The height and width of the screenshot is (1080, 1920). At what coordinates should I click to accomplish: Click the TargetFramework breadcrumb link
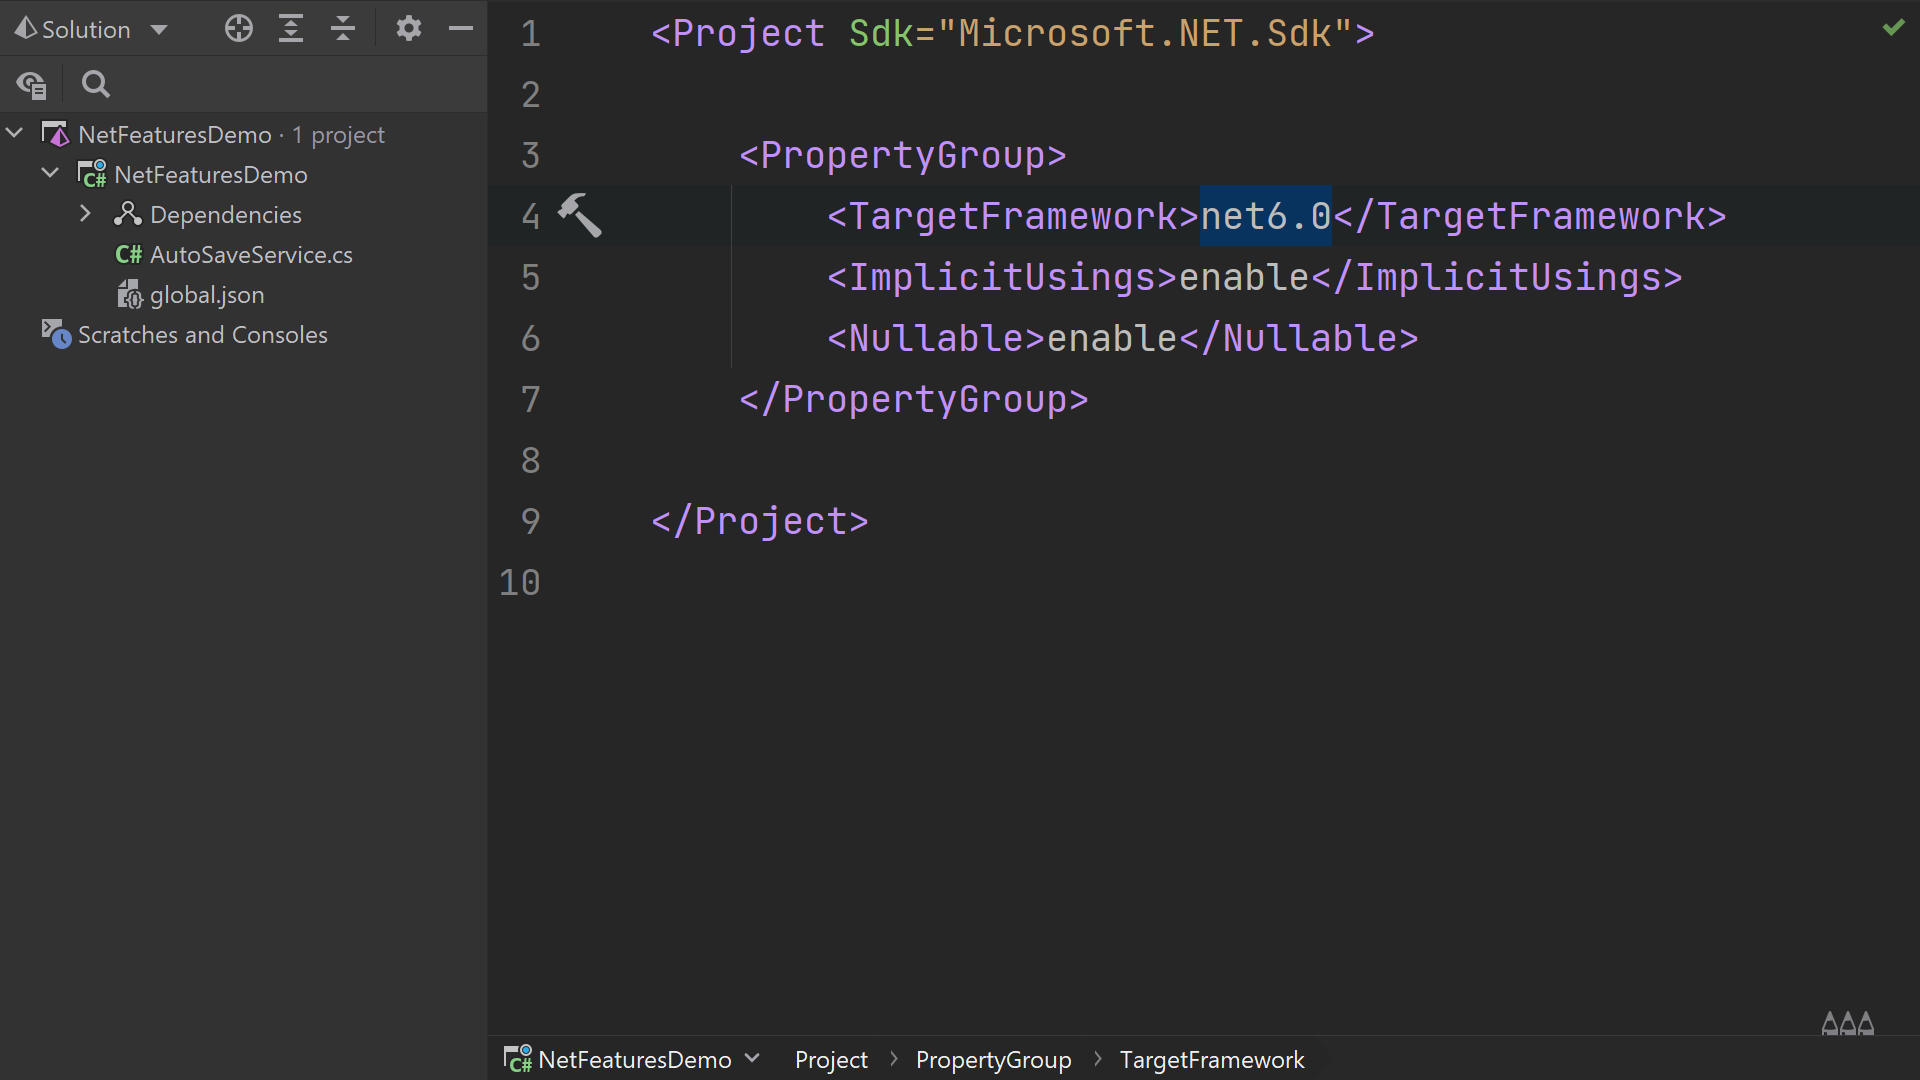[1212, 1059]
